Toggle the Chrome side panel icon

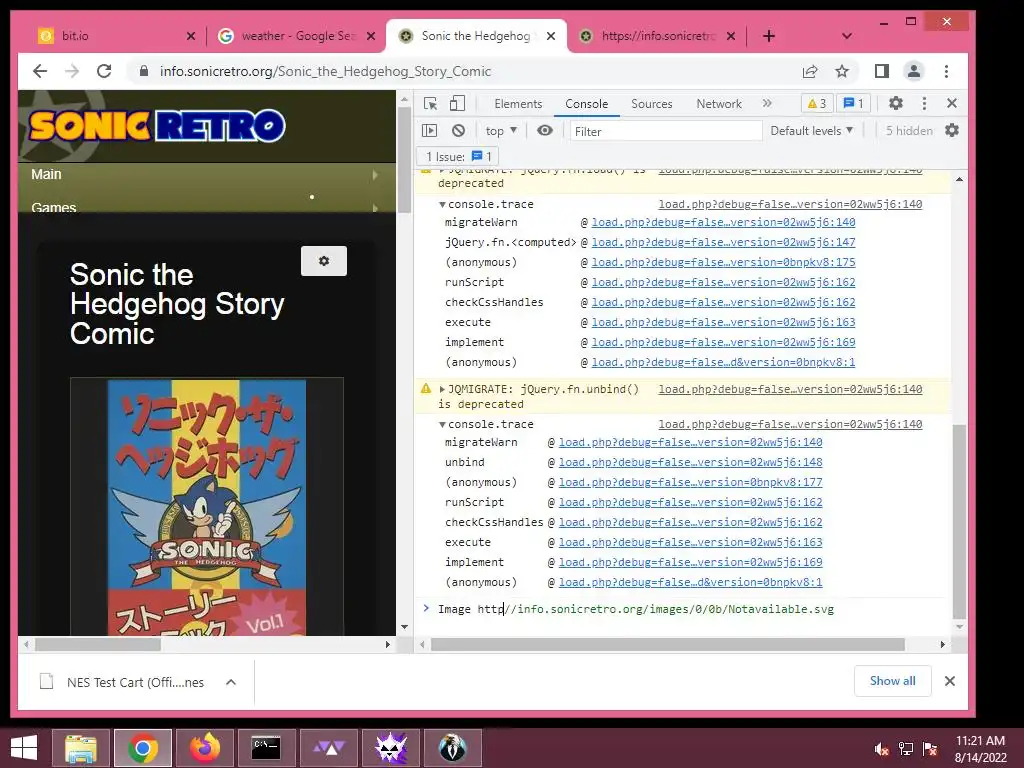click(x=882, y=71)
